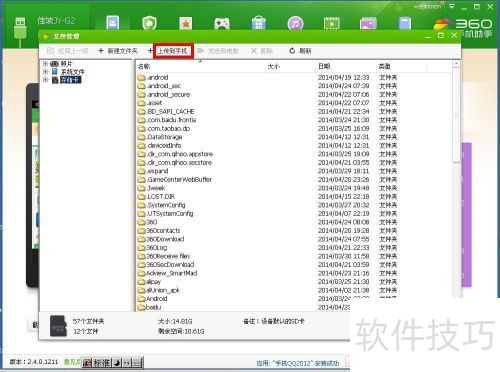
Task: Click the folder icon of LOST.DIR
Action: [x=142, y=197]
